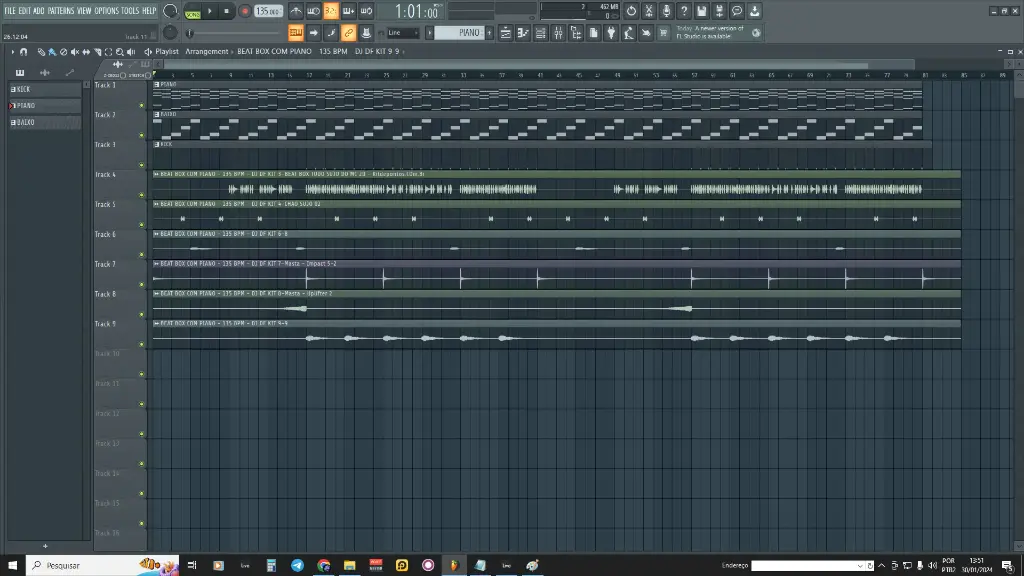Select the BAIXO pattern in picker
This screenshot has height=576, width=1024.
point(44,122)
